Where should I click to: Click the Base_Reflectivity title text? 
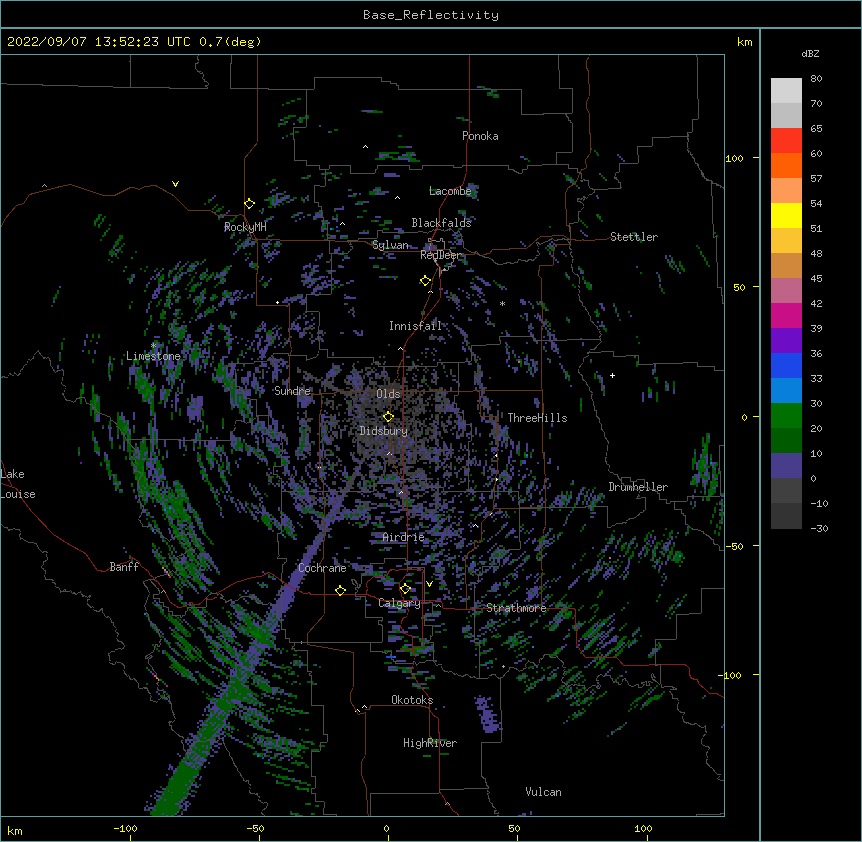tap(431, 15)
